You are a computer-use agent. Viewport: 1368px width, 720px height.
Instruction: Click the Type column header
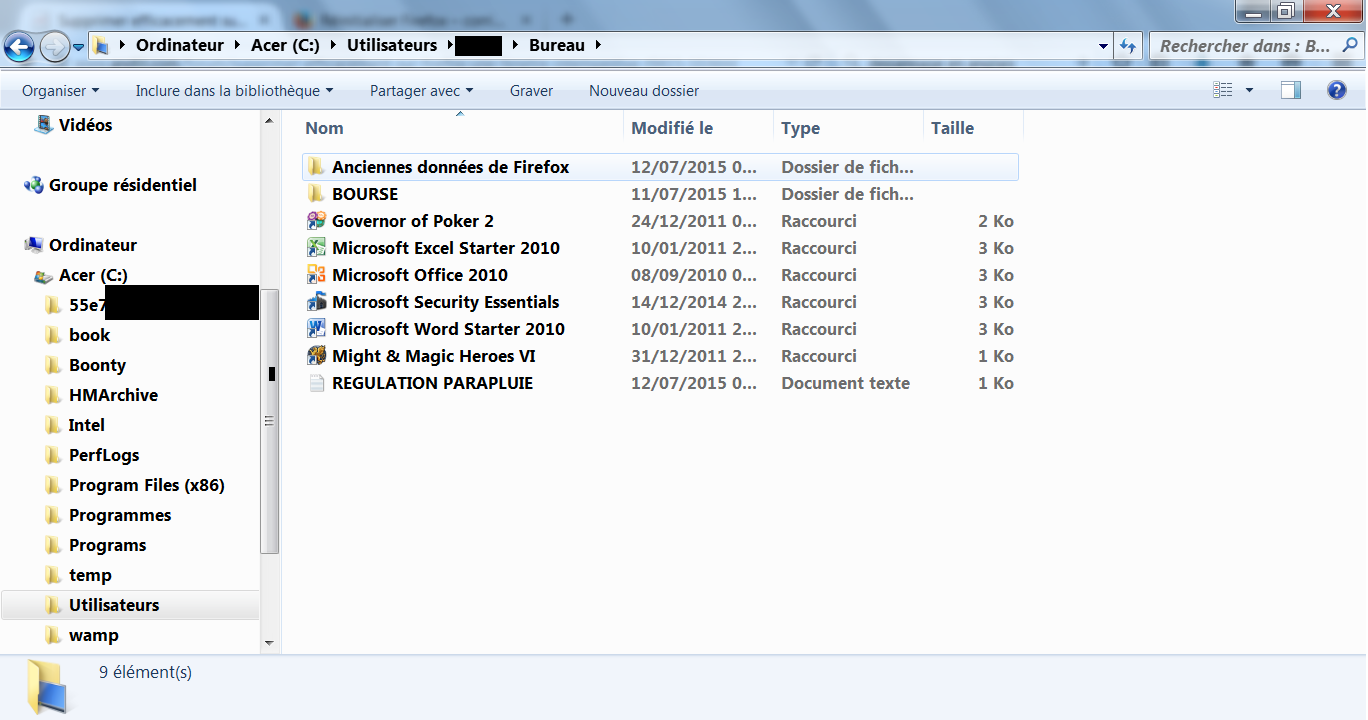[848, 128]
